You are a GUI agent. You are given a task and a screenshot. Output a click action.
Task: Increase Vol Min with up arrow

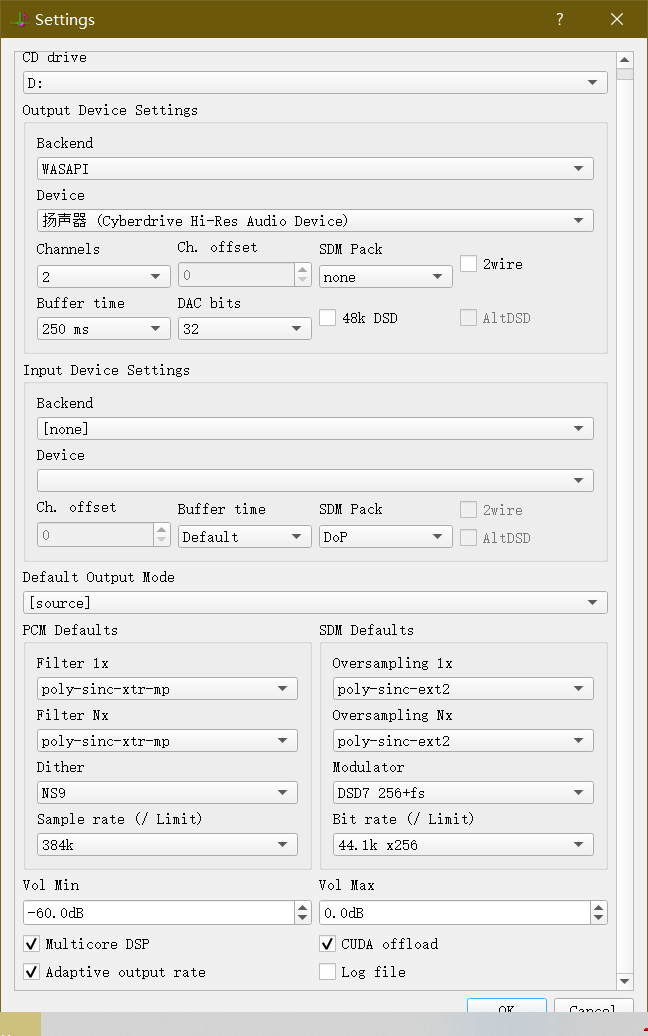[x=303, y=907]
